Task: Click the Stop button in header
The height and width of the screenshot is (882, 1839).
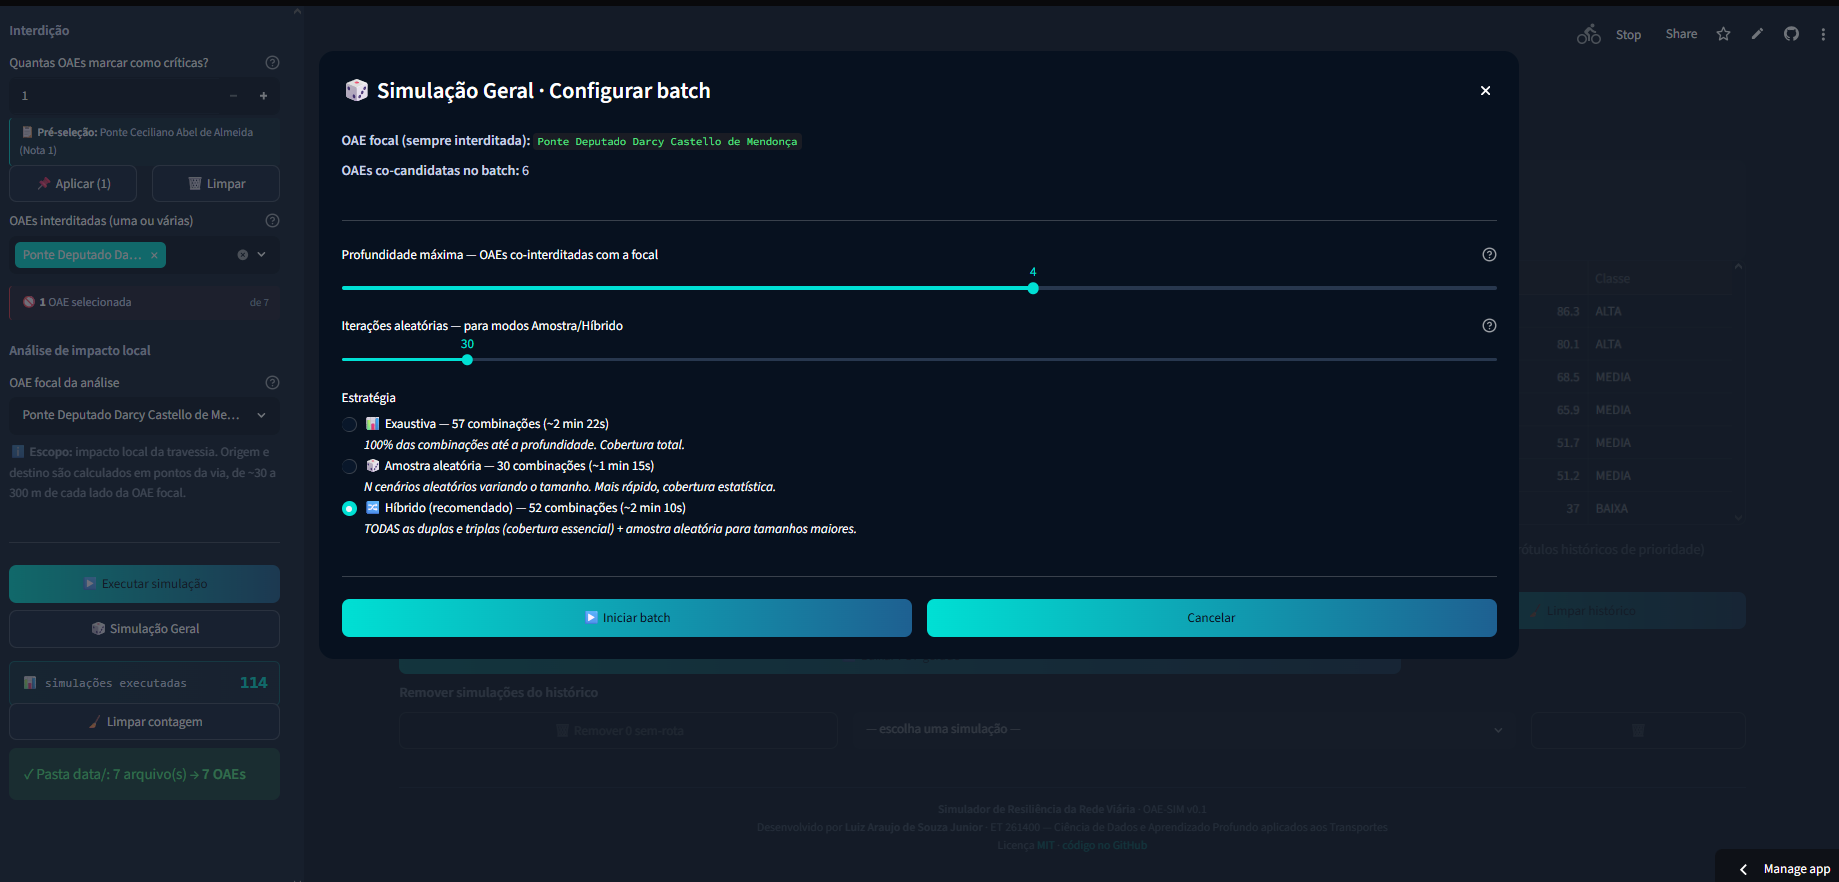Action: [x=1628, y=35]
